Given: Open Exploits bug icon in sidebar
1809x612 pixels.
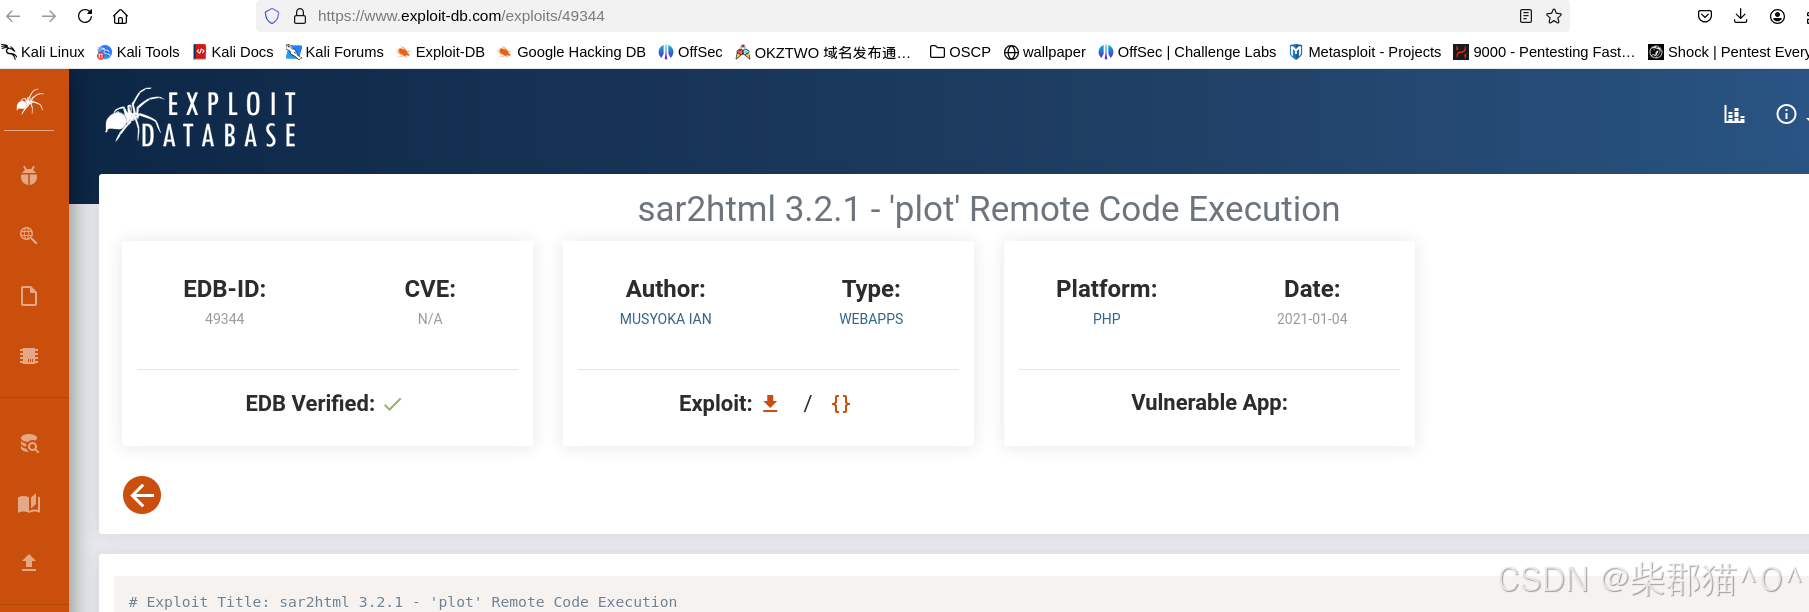Looking at the screenshot, I should [x=29, y=176].
